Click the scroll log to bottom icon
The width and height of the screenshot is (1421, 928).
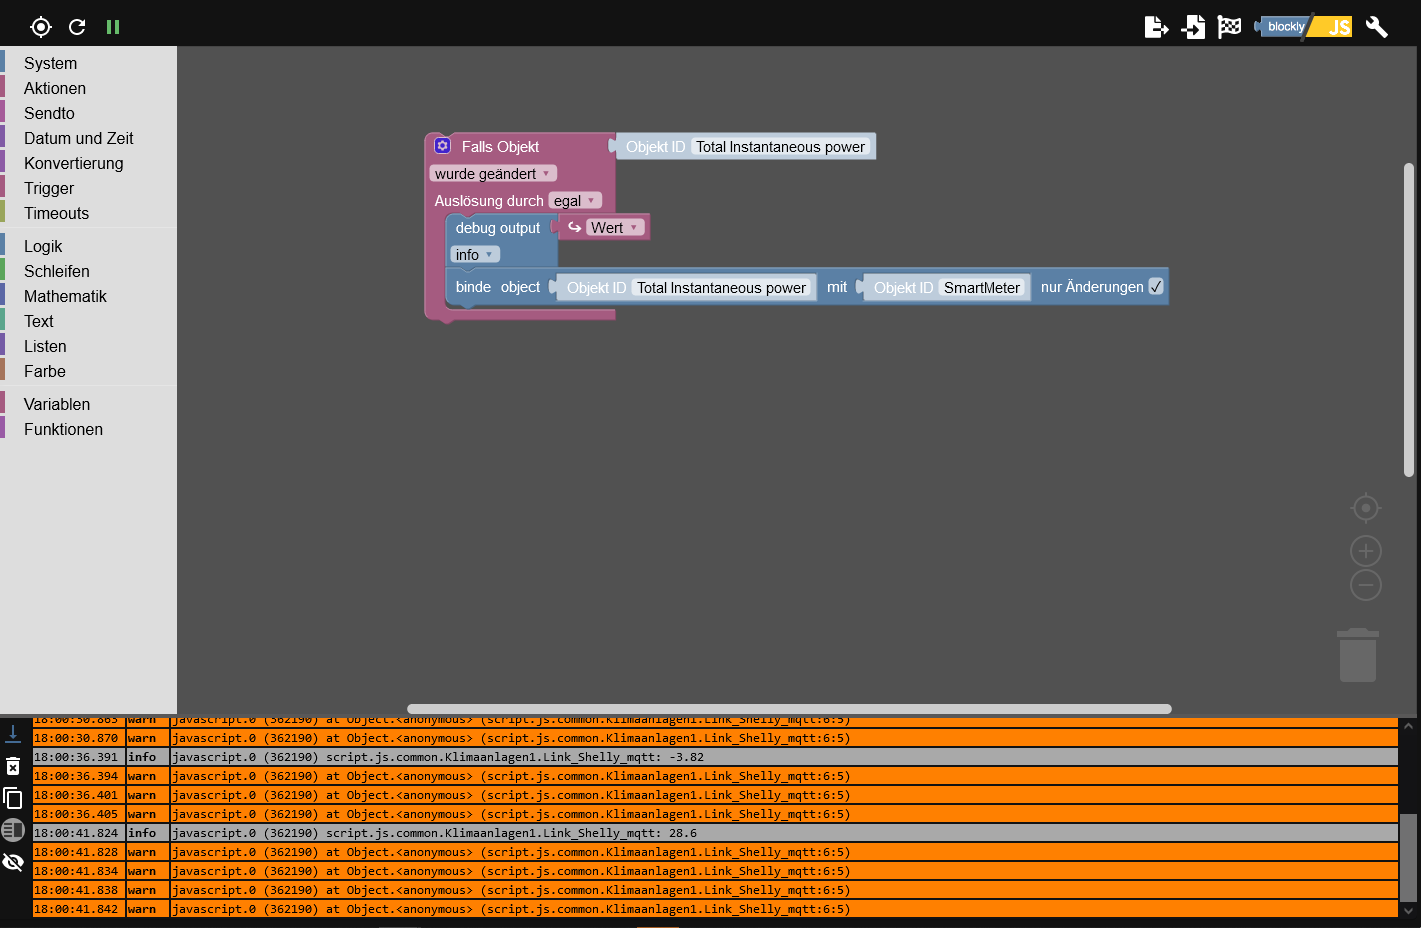tap(13, 734)
